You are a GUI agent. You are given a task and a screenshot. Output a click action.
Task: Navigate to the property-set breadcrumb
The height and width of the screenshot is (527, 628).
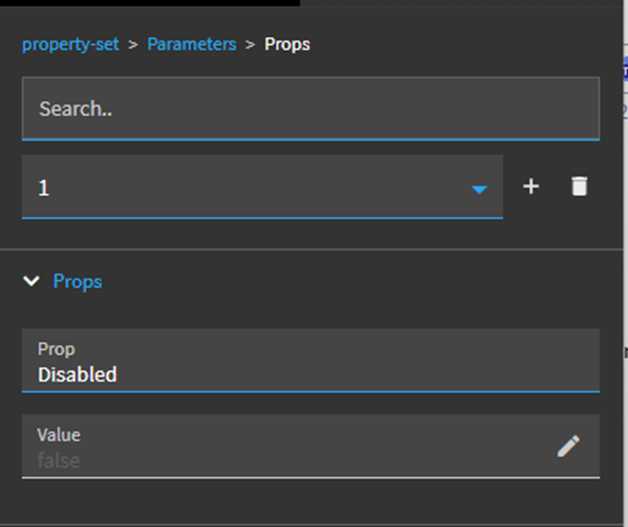point(70,44)
